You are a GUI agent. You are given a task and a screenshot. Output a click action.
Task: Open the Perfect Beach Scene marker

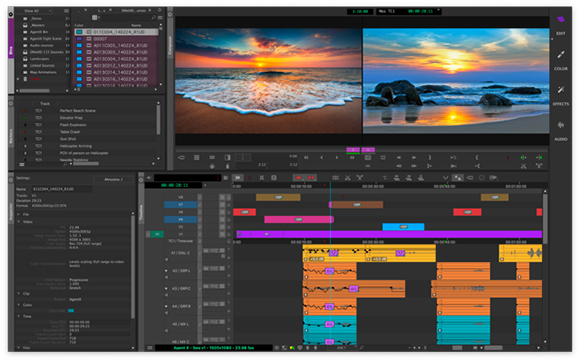pyautogui.click(x=78, y=111)
